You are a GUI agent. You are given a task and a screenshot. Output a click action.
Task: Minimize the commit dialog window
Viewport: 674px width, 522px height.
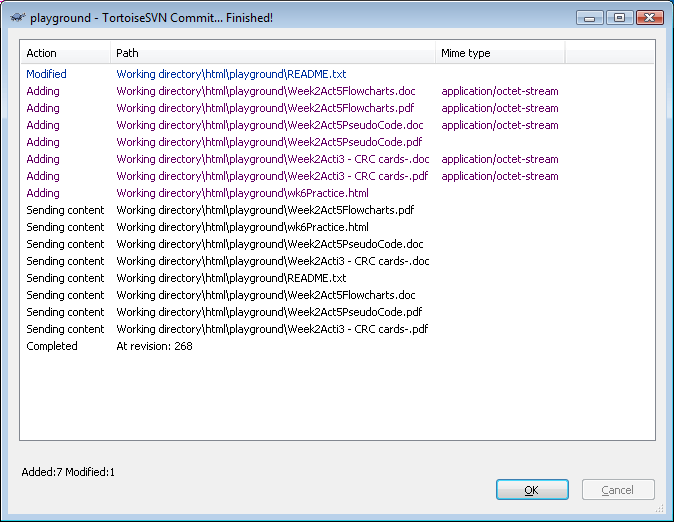pos(592,17)
